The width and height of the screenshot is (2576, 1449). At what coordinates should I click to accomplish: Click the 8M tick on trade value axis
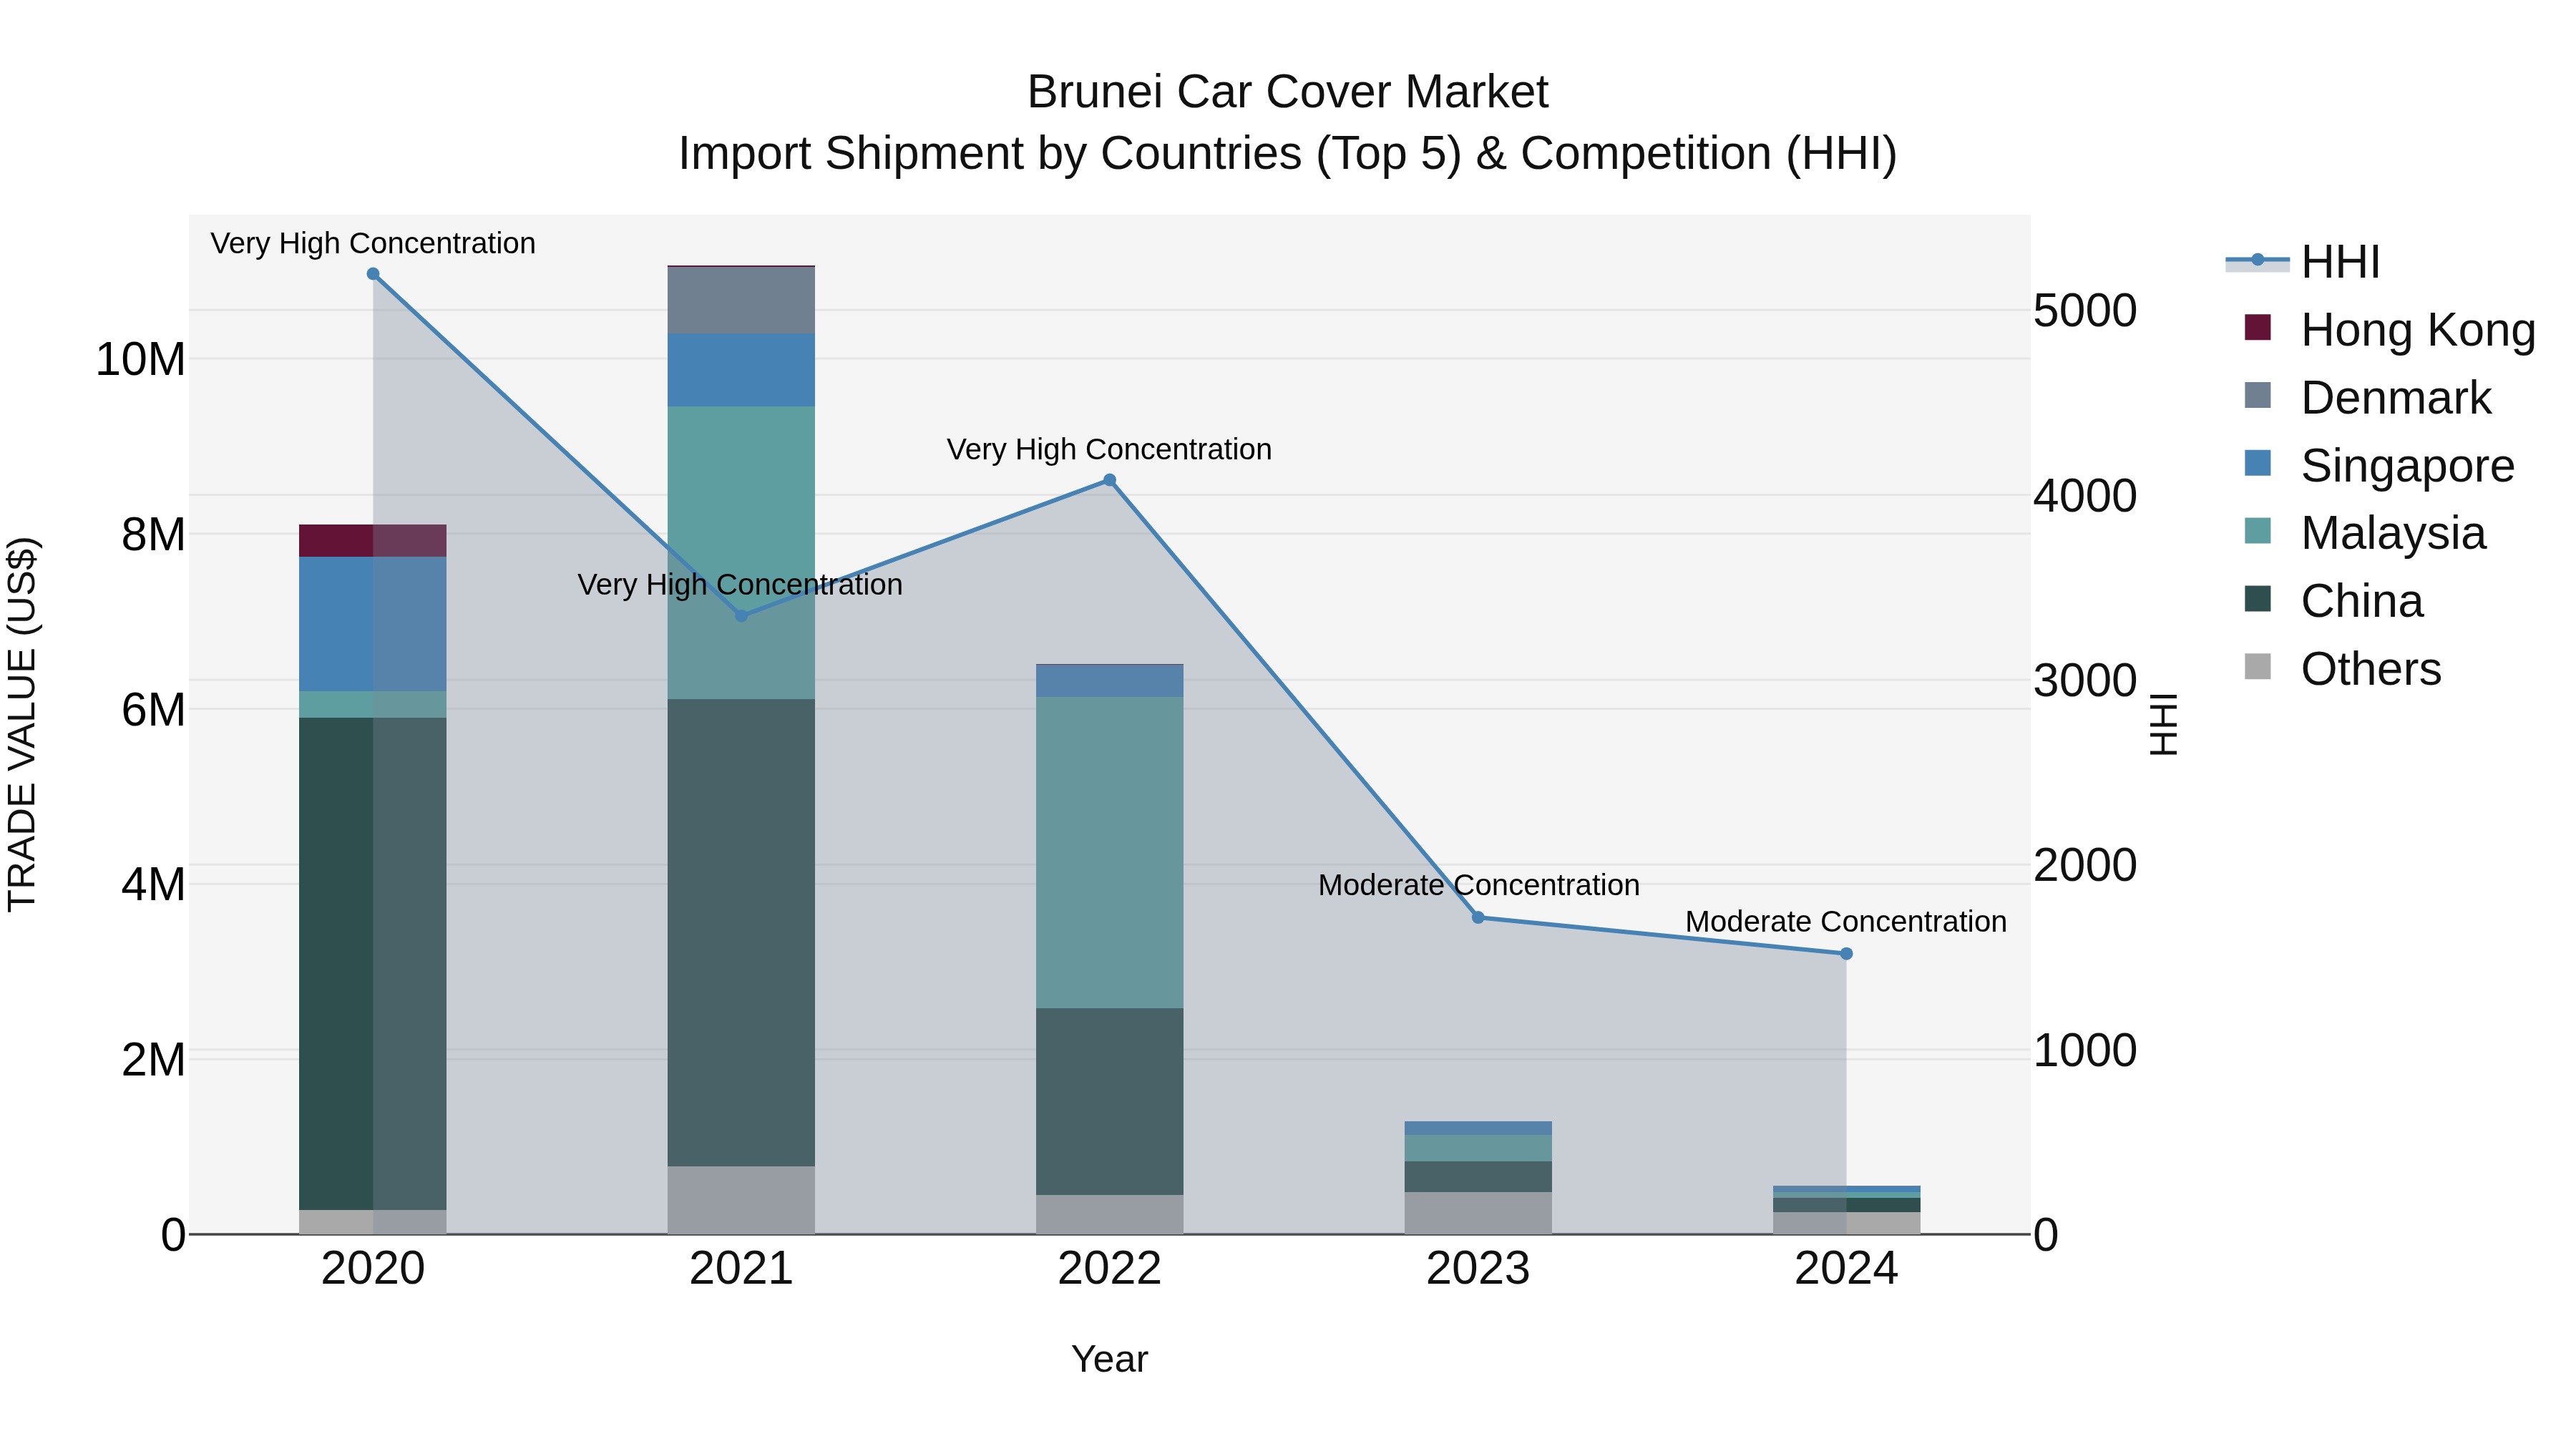tap(153, 535)
